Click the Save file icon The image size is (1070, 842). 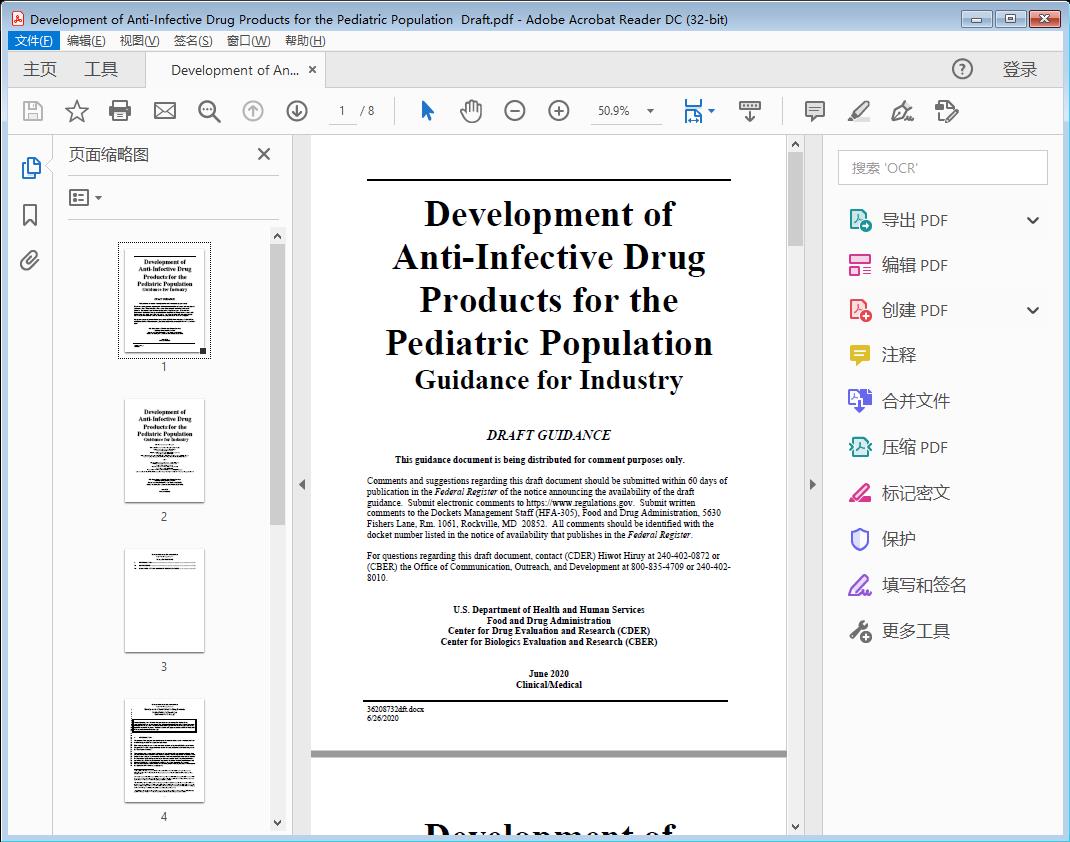click(31, 110)
